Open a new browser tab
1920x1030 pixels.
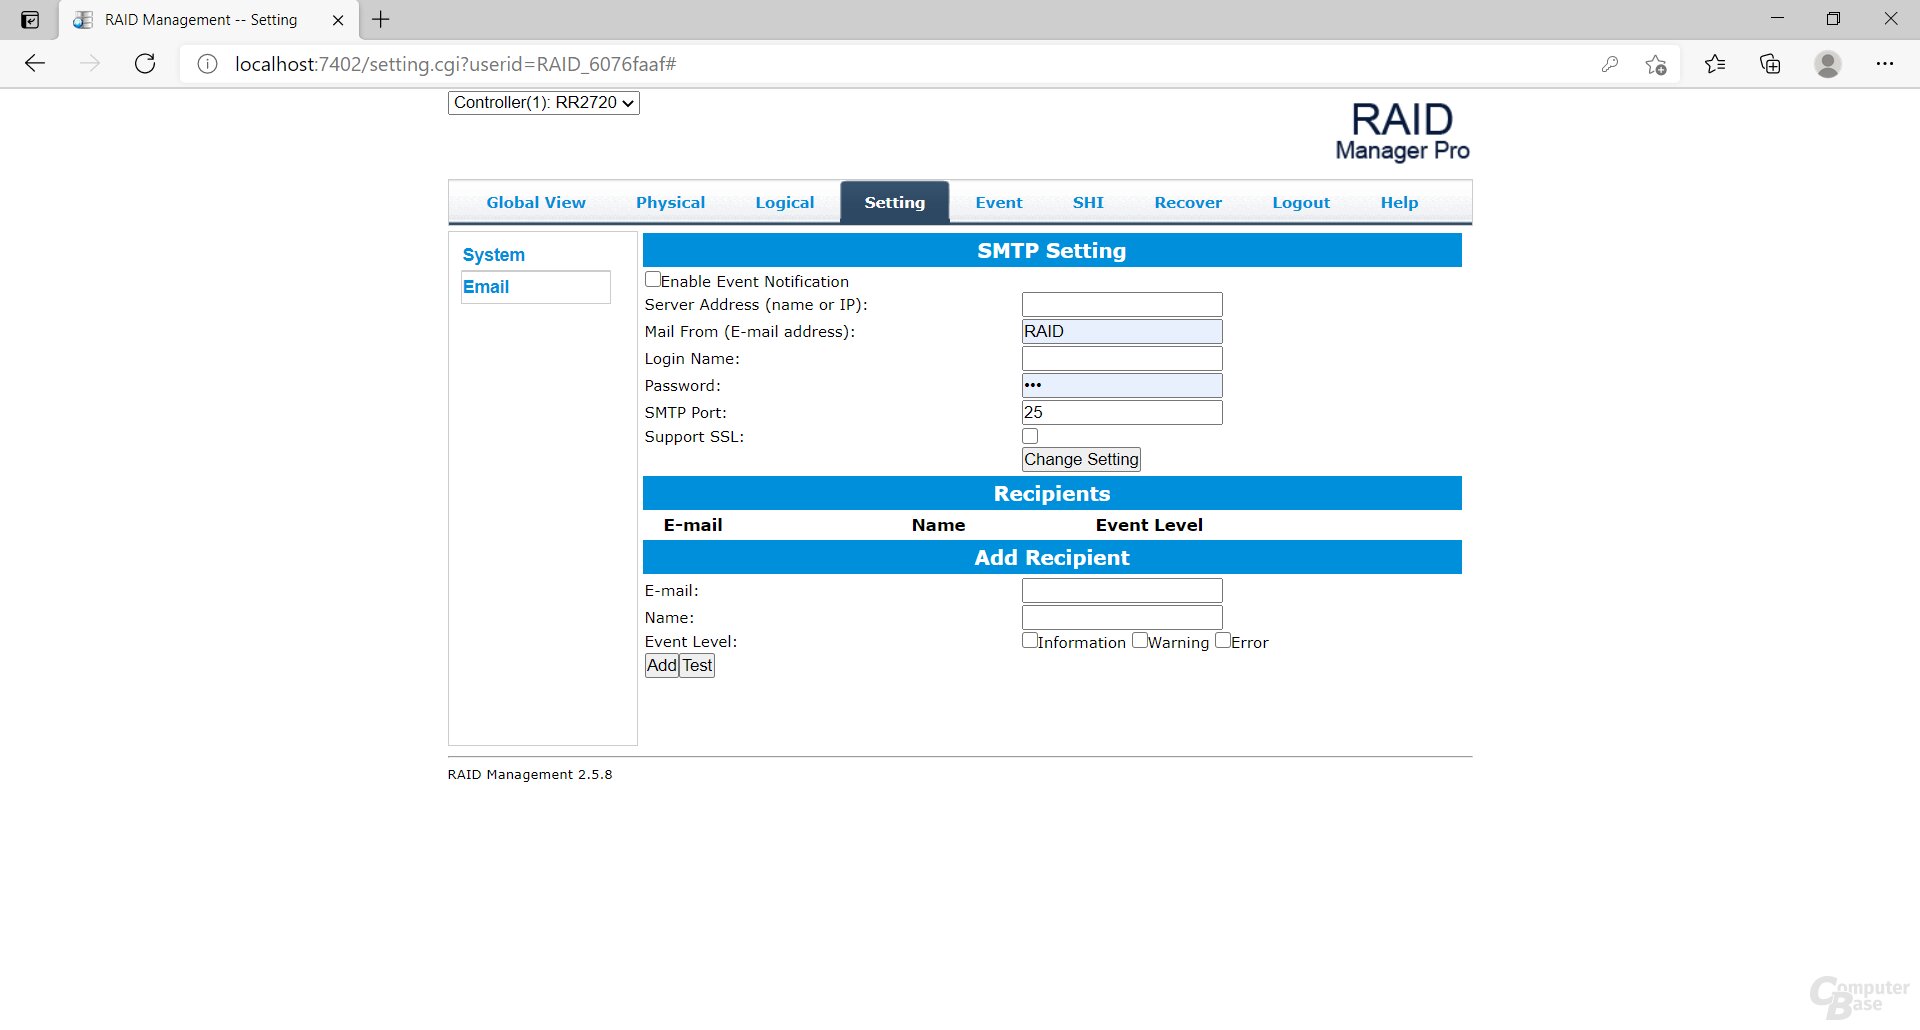tap(381, 20)
